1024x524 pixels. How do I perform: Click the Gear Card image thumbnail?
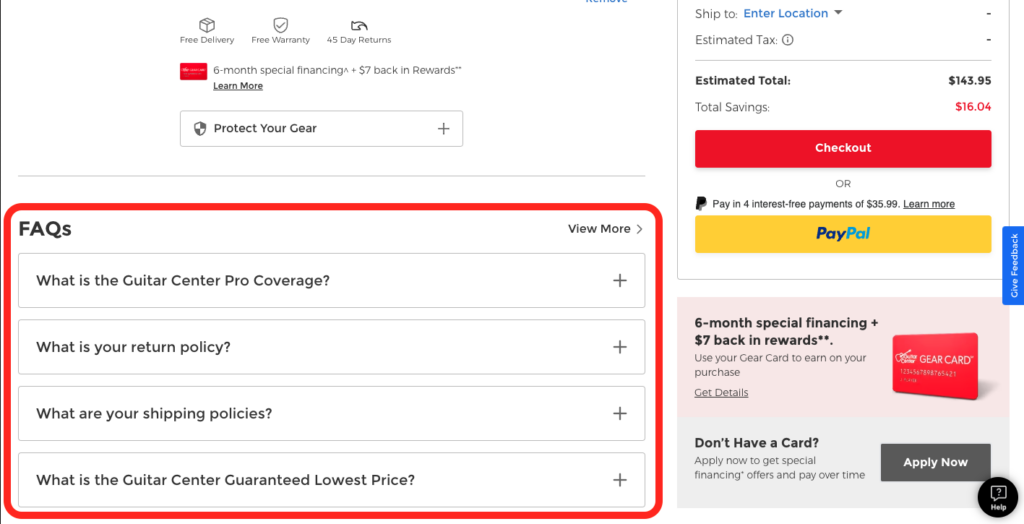935,366
